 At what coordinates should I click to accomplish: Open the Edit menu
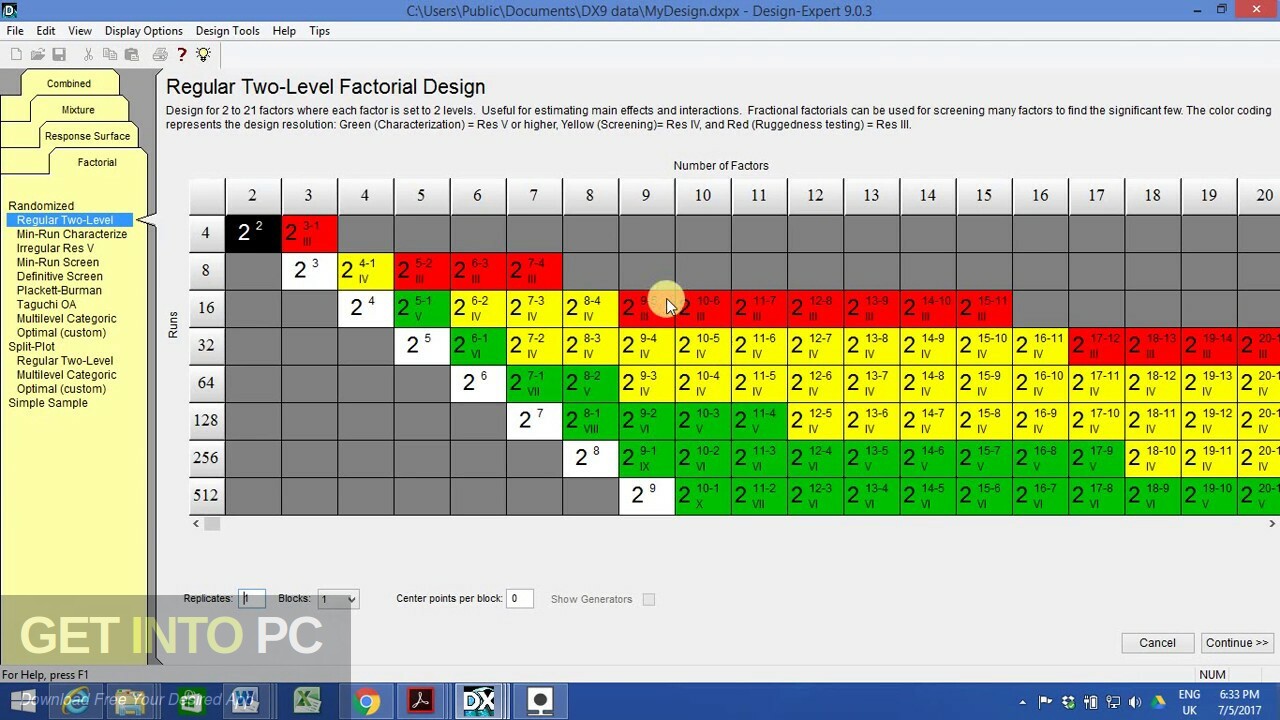46,31
